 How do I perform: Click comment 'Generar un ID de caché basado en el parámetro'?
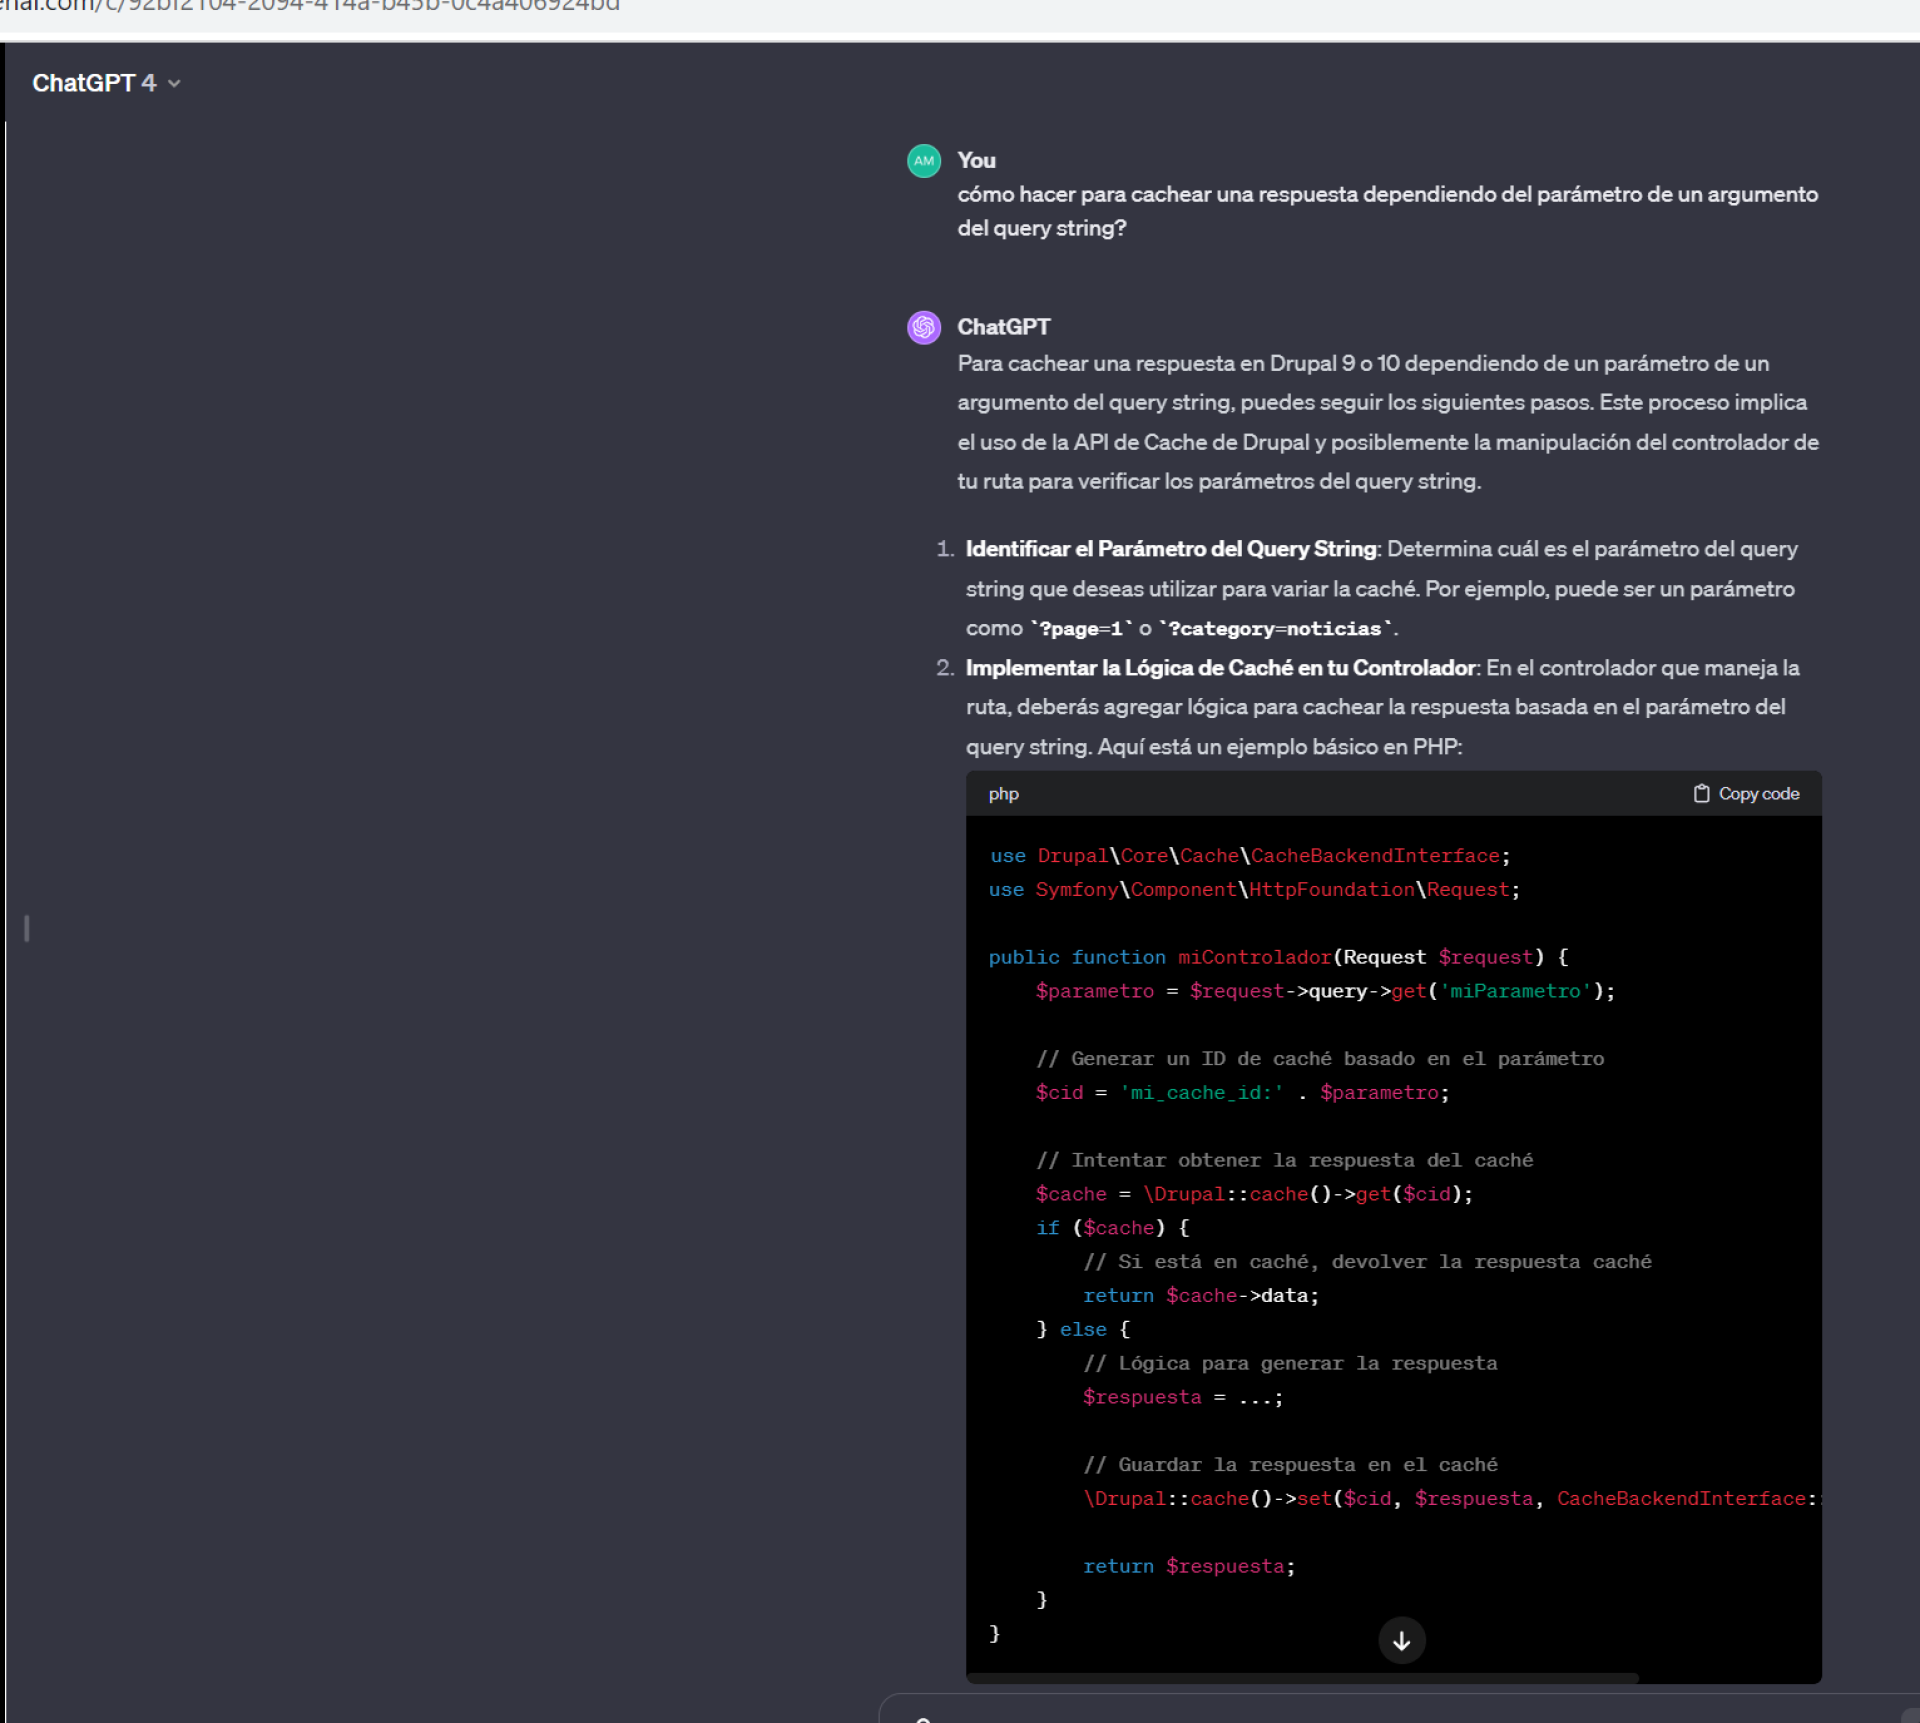[x=1319, y=1059]
